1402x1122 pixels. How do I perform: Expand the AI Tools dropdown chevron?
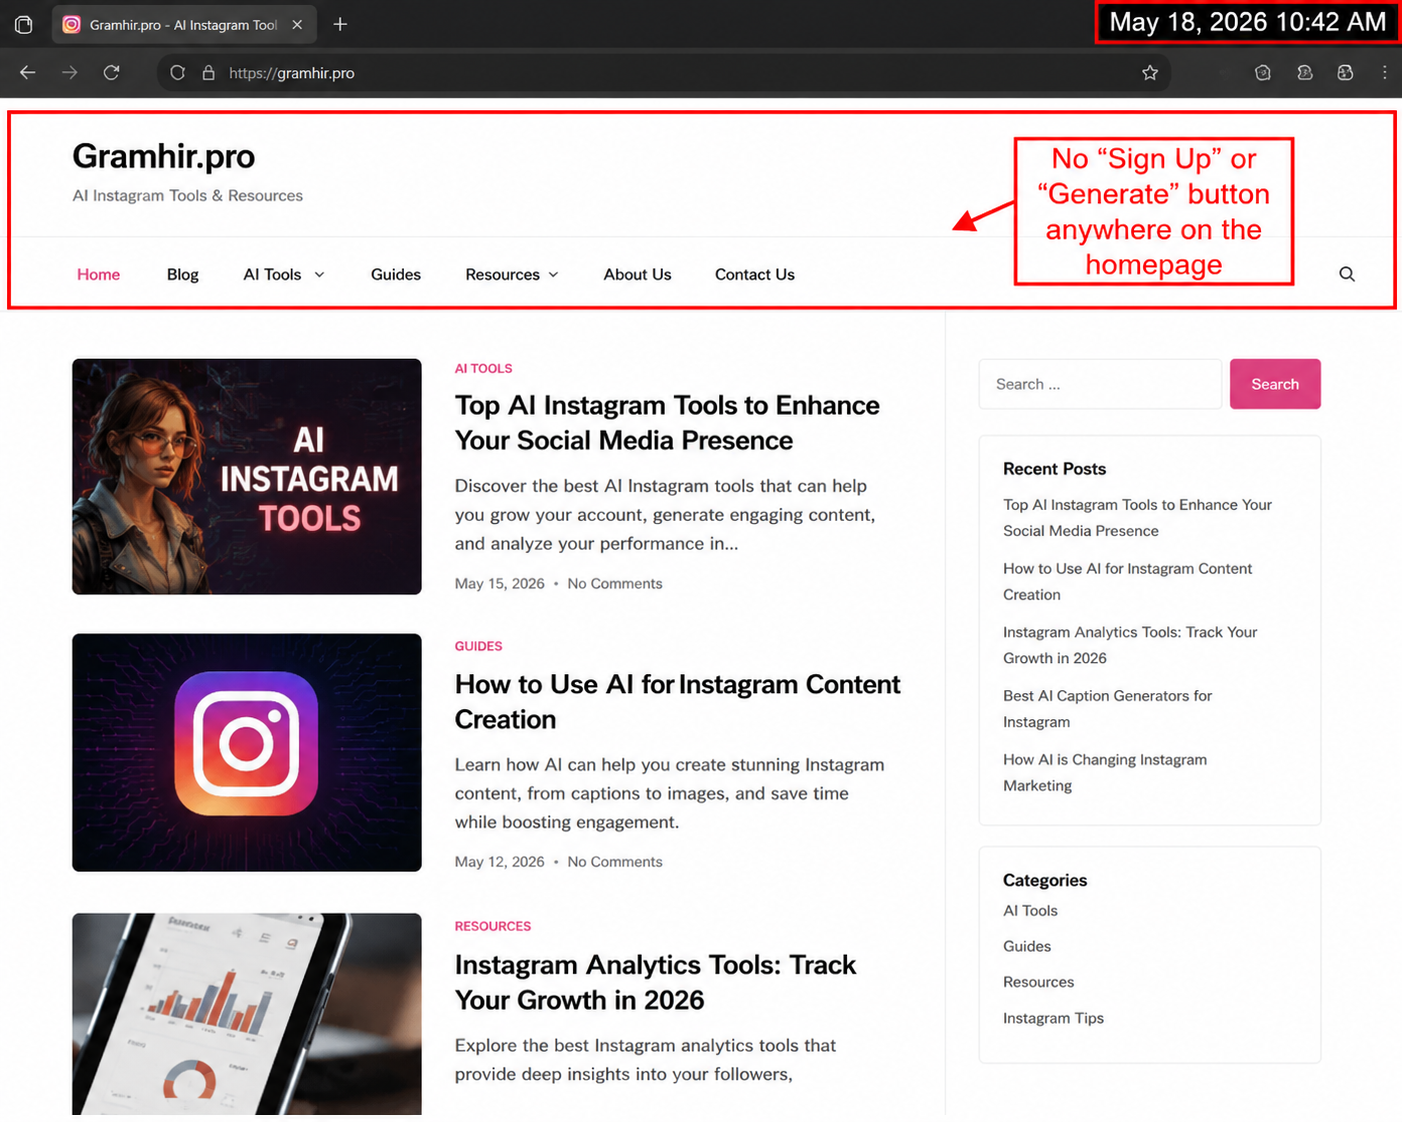(319, 274)
